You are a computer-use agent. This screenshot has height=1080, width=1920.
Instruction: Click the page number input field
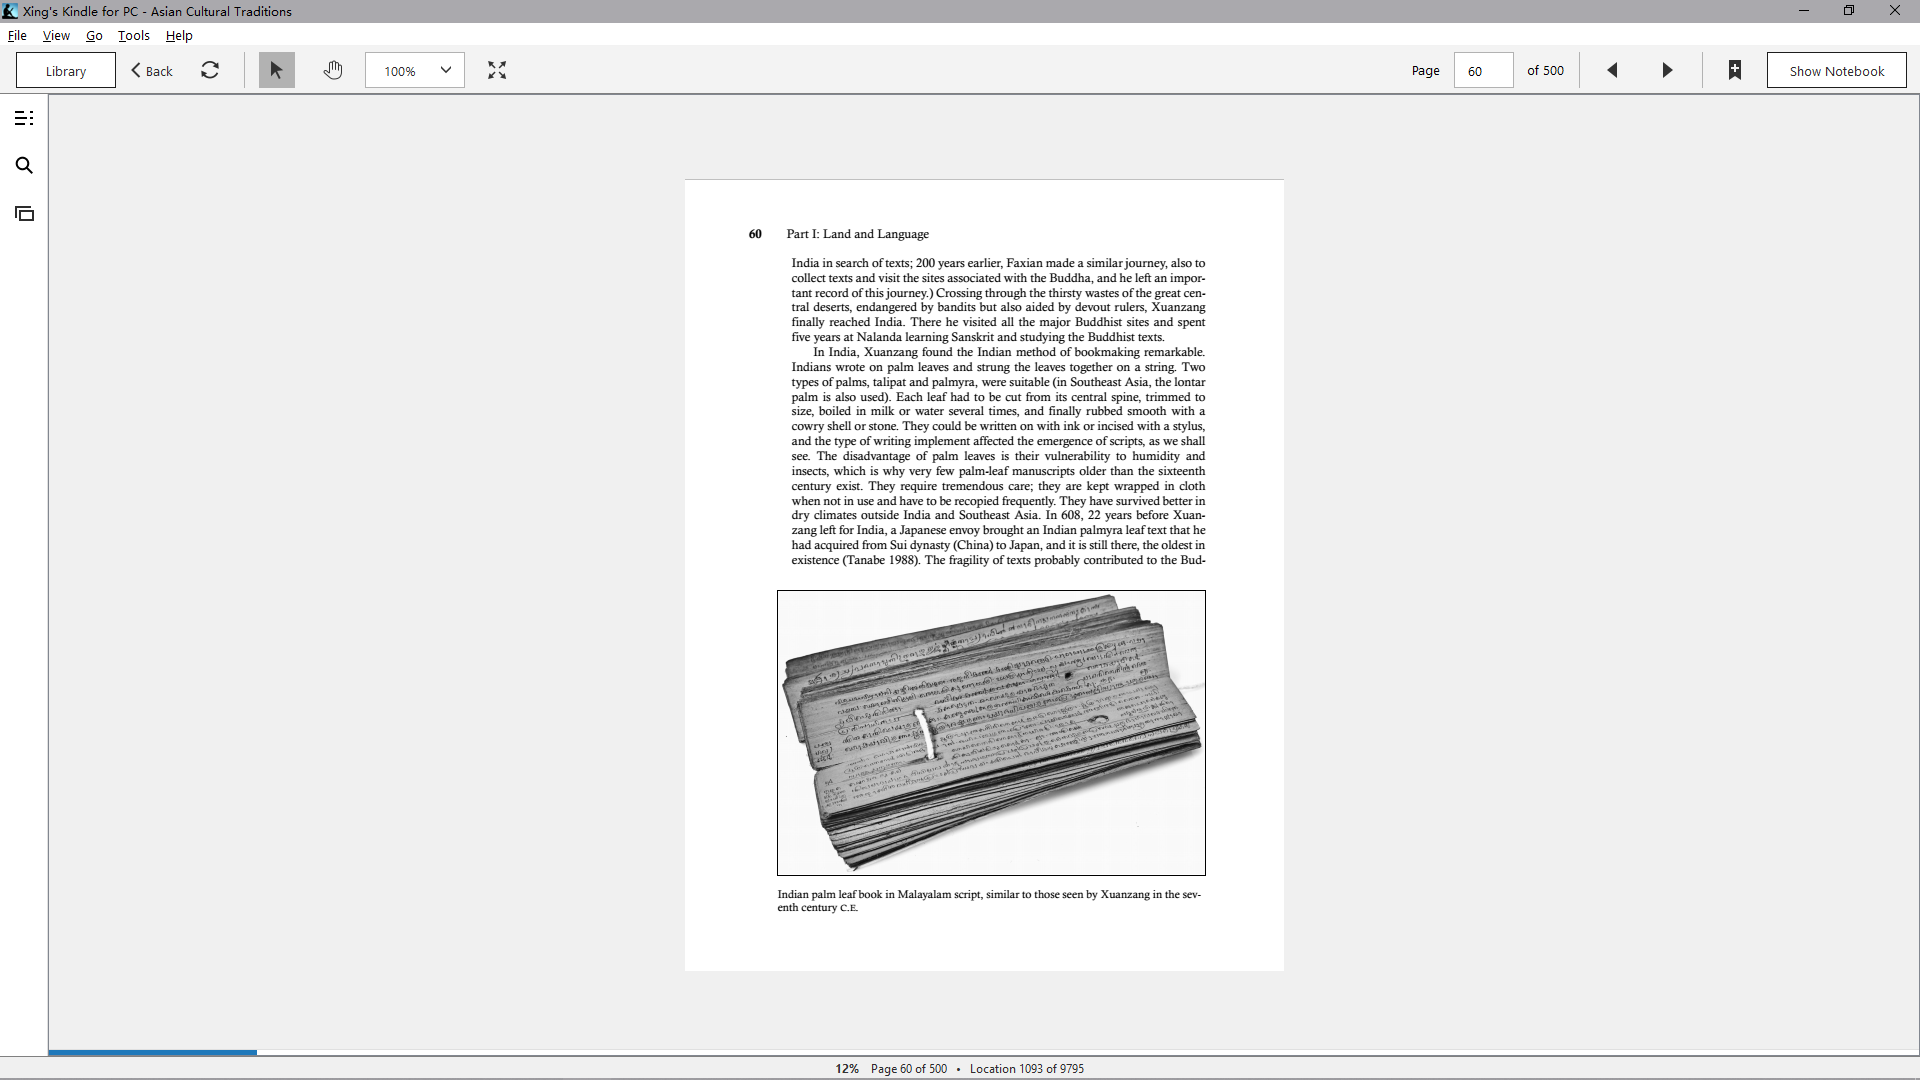point(1483,70)
